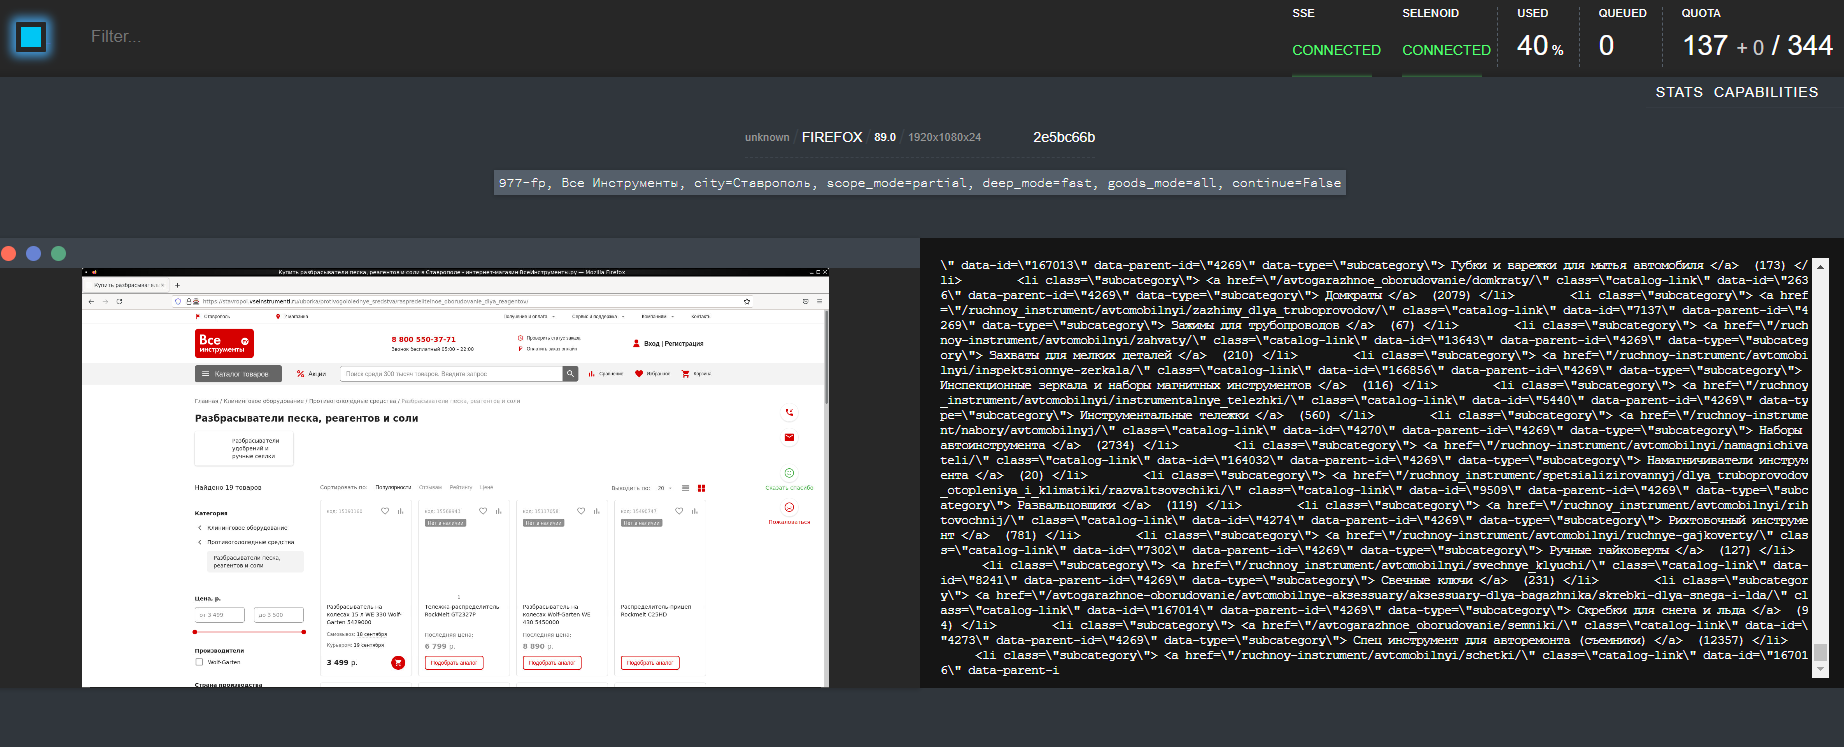
Task: Click the Pocket icon in Firefox toolbar
Action: [805, 301]
